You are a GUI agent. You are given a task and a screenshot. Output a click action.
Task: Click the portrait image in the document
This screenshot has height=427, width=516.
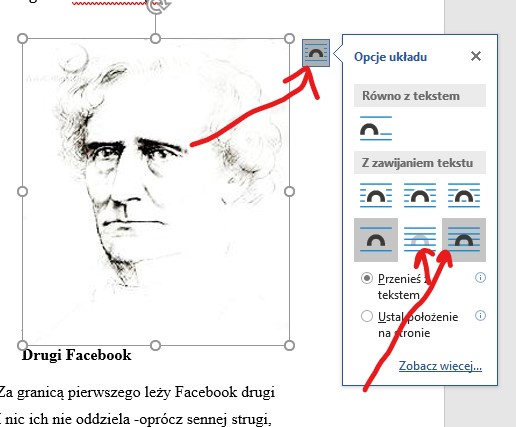tap(156, 192)
